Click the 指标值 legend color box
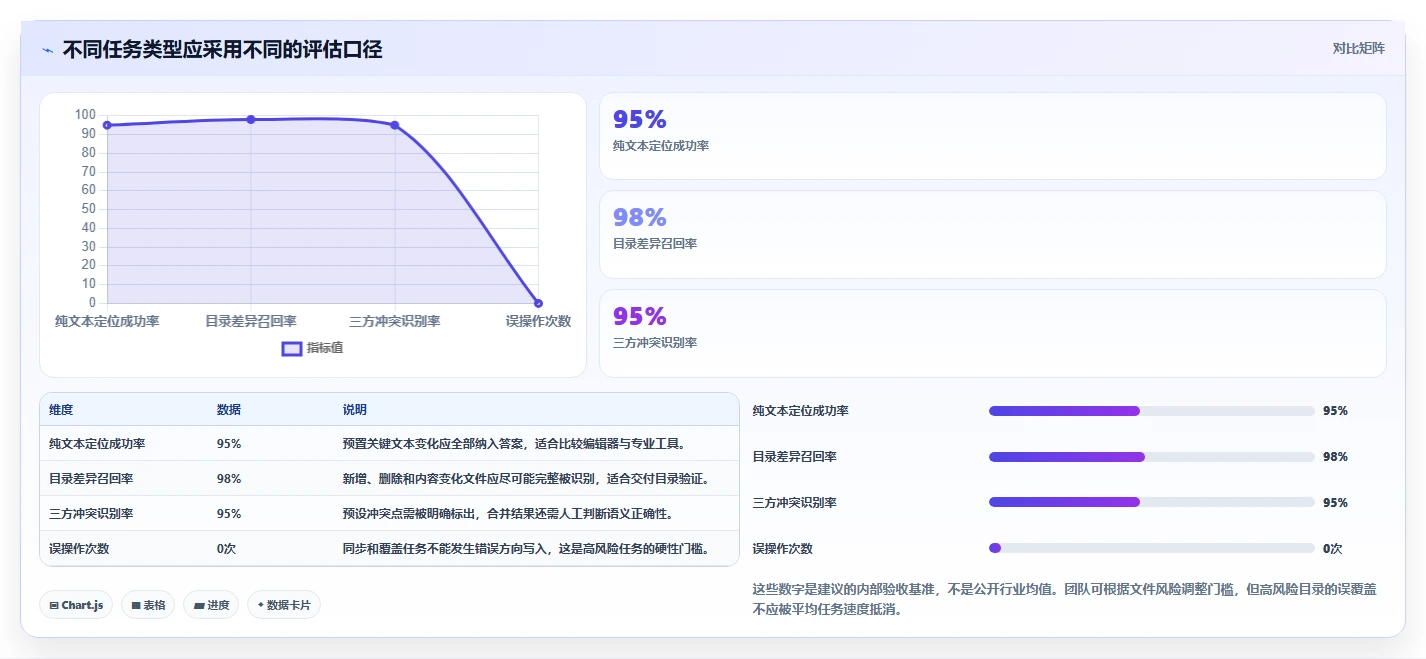 292,348
